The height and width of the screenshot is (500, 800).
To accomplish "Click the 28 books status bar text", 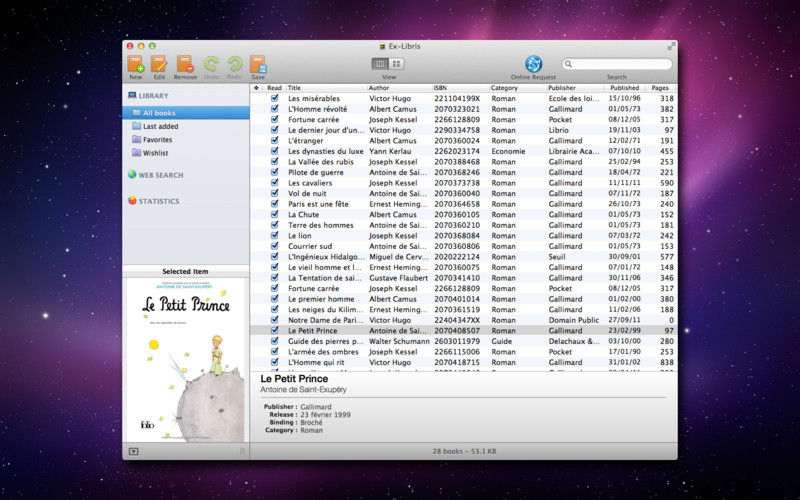I will tap(464, 451).
